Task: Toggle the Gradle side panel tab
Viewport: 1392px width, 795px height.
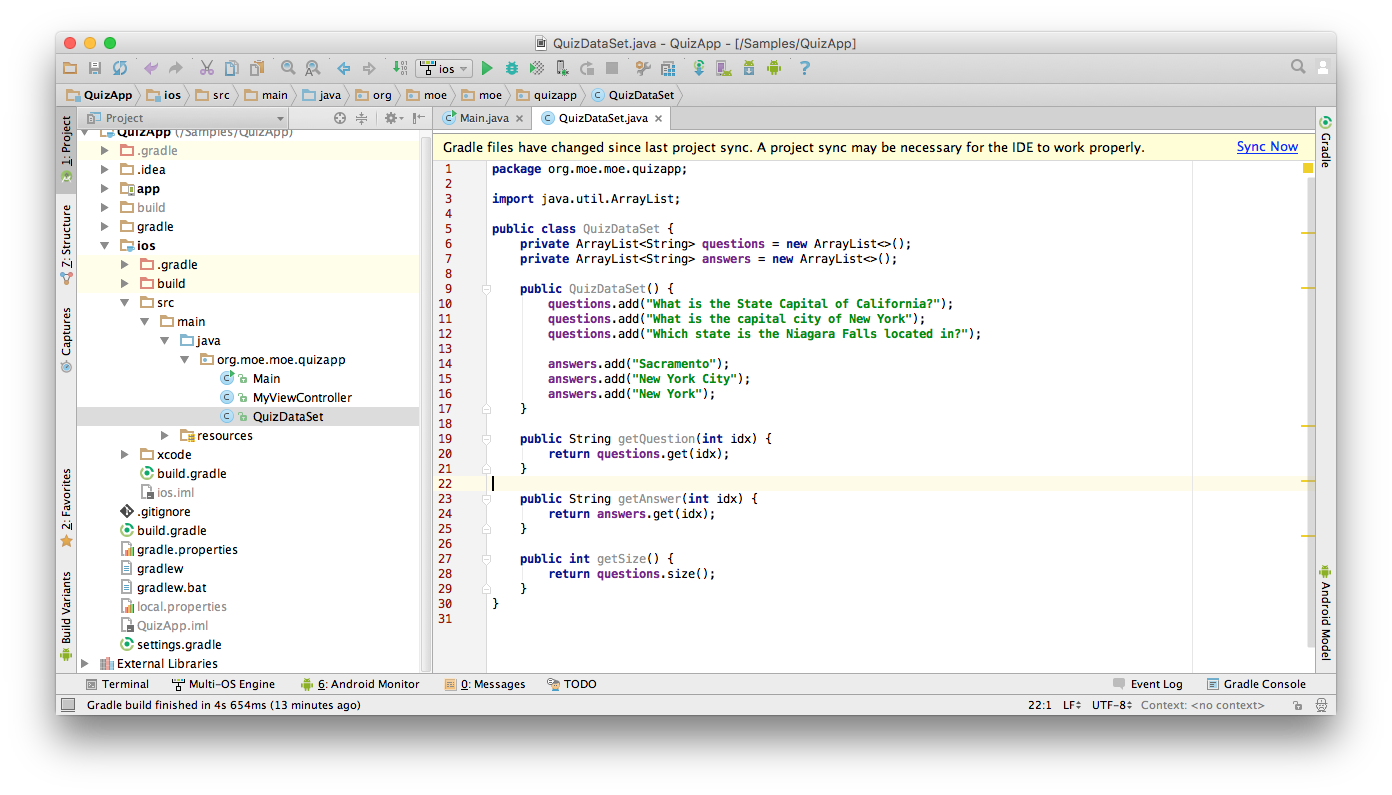Action: coord(1325,142)
